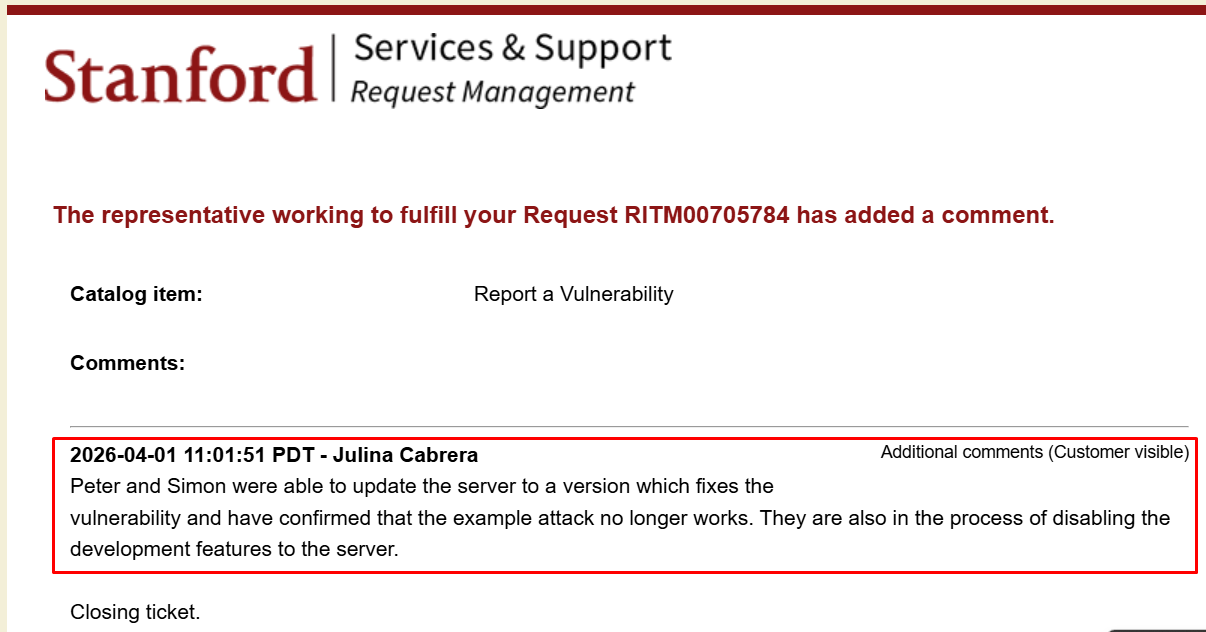Click the Stanford wordmark logo
This screenshot has width=1206, height=632.
click(180, 75)
